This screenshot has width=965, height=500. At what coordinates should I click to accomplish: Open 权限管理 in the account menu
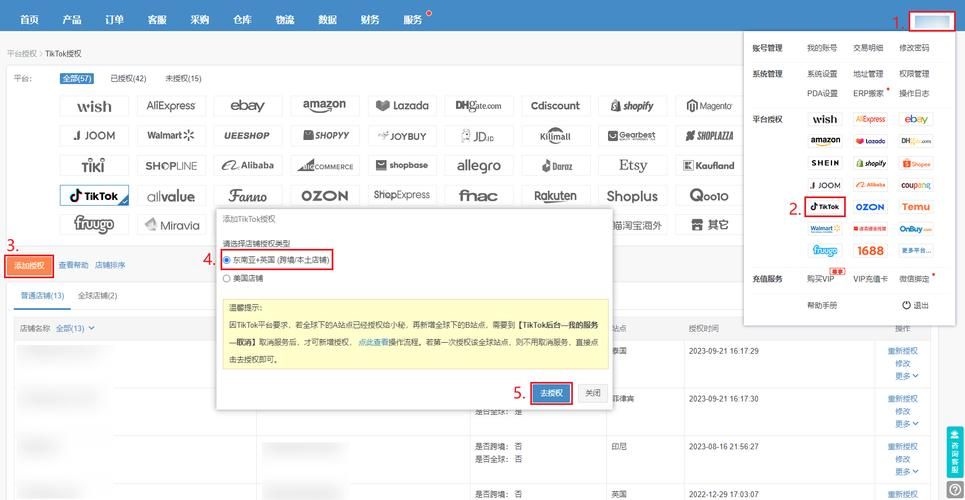[x=914, y=74]
